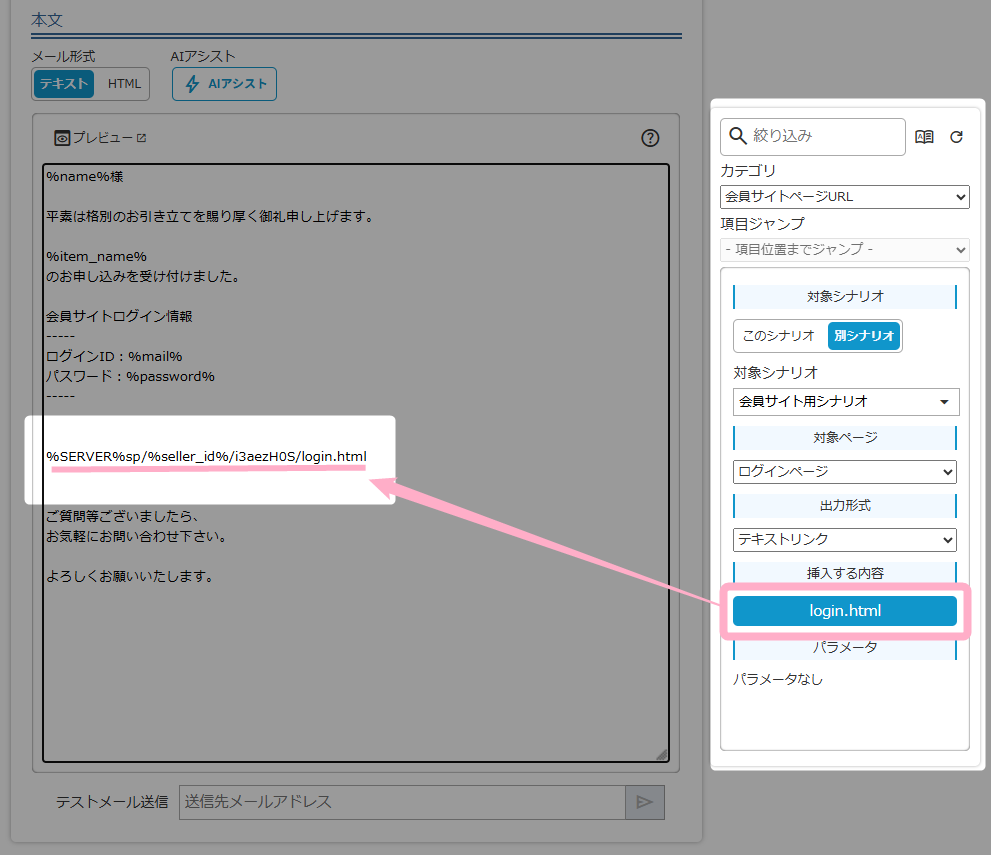Click the test mail address input field

402,802
